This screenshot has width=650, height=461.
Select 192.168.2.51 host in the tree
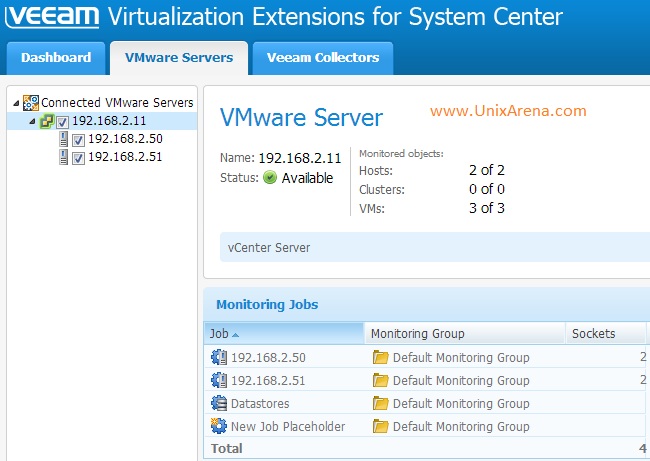click(x=125, y=157)
